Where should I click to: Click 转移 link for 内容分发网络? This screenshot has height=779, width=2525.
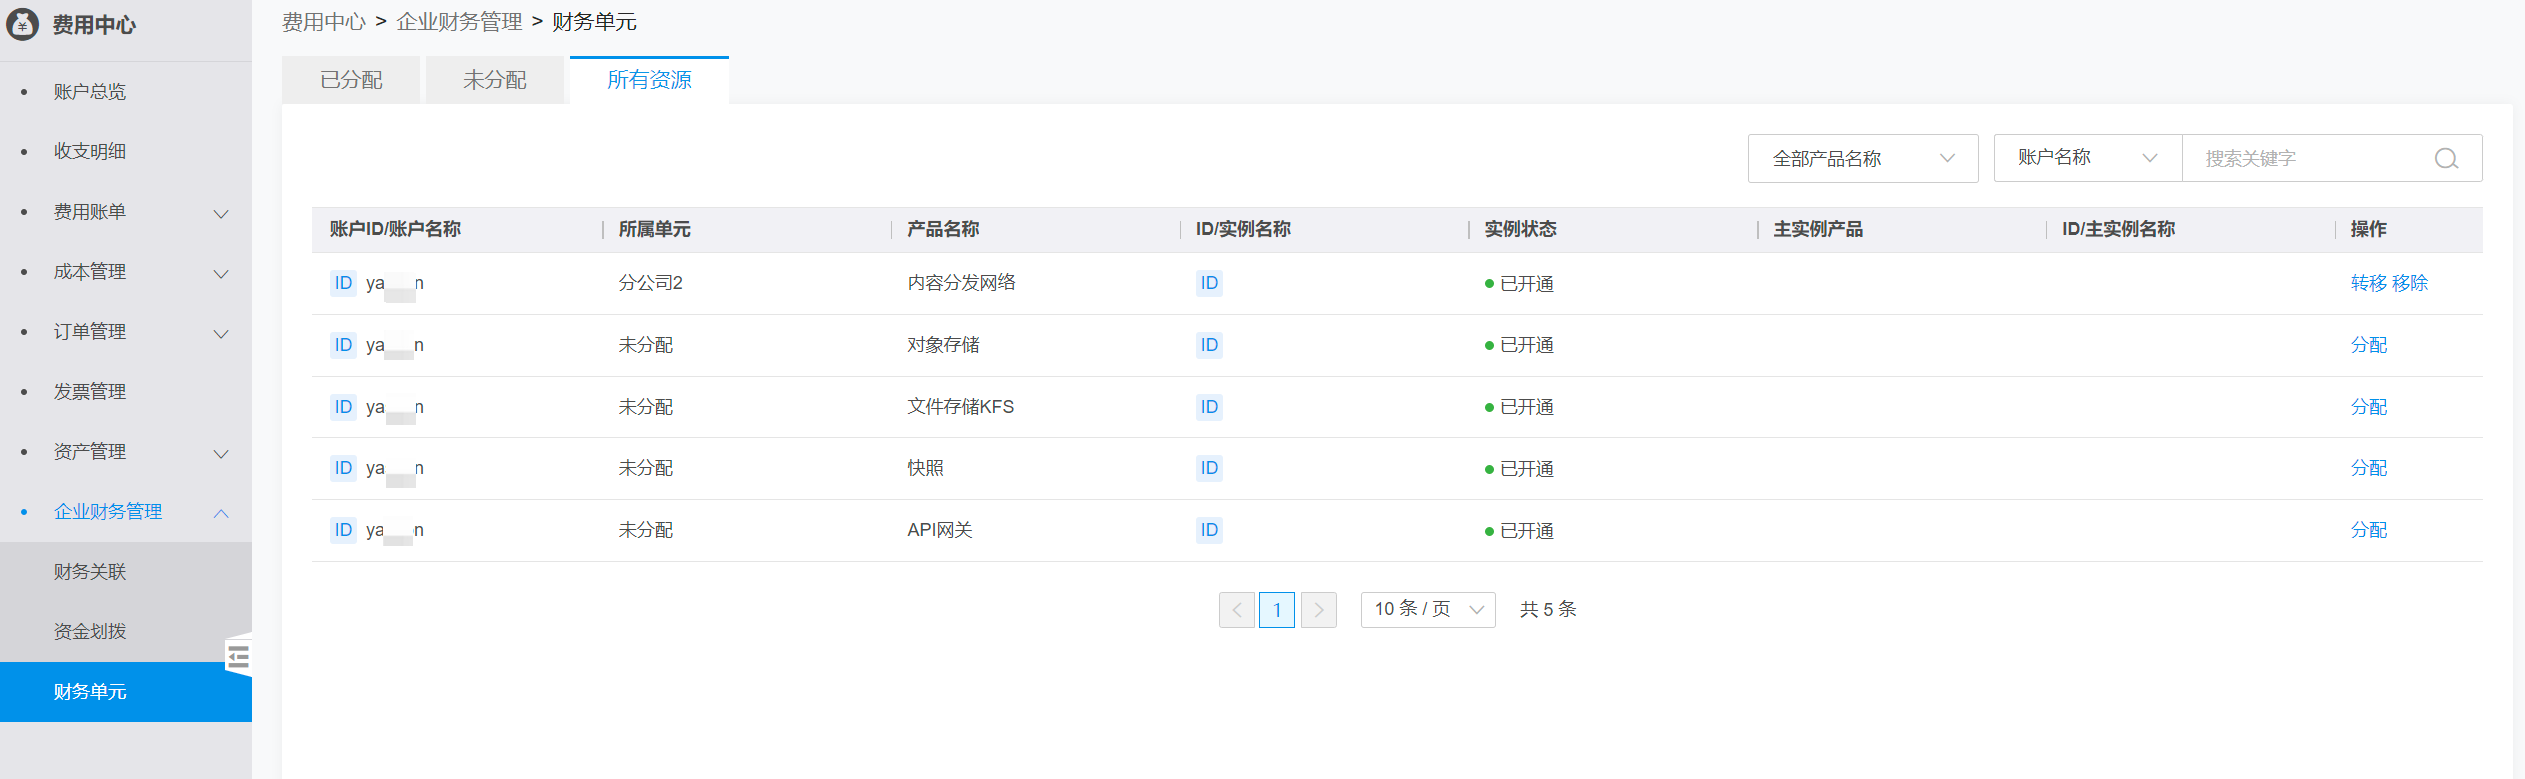tap(2368, 283)
